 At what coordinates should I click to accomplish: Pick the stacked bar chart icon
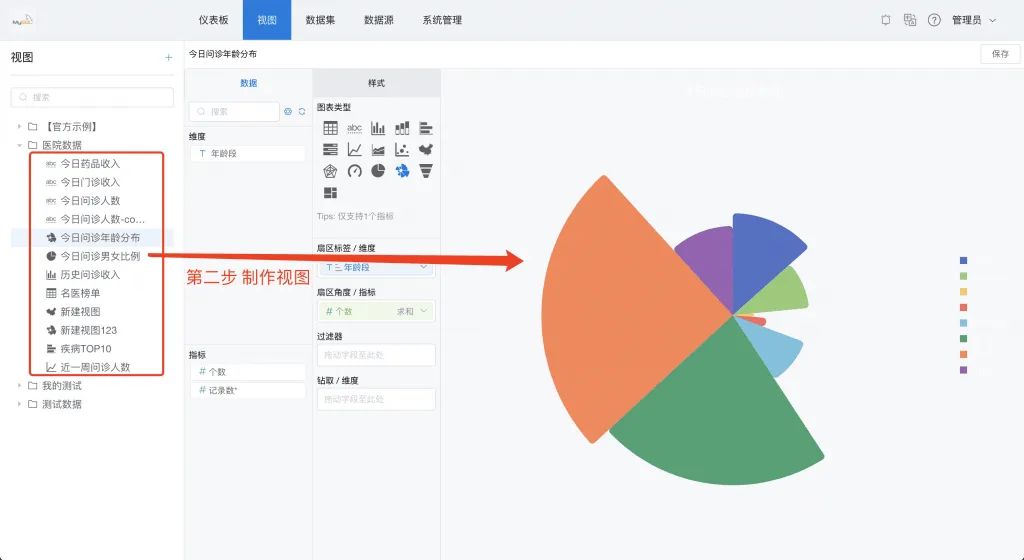tap(402, 128)
